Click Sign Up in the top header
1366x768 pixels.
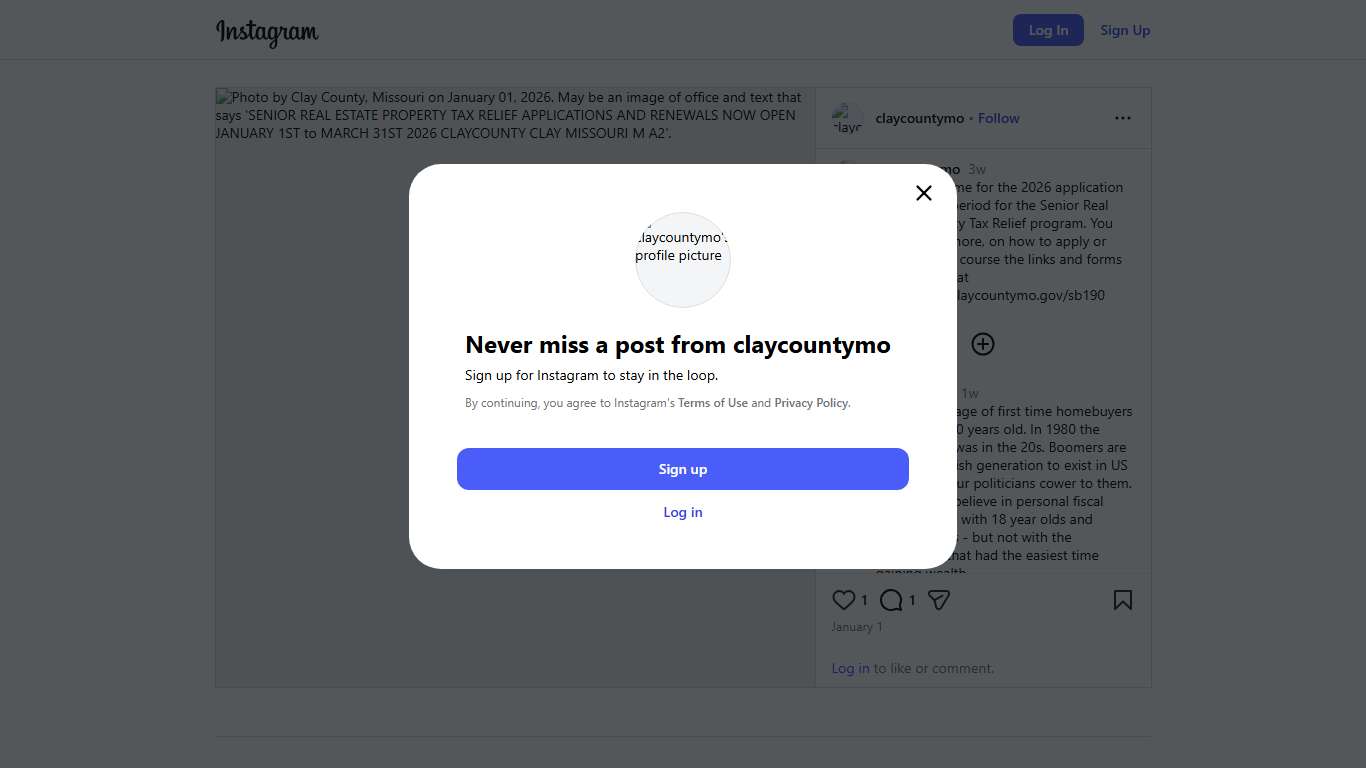pos(1125,30)
